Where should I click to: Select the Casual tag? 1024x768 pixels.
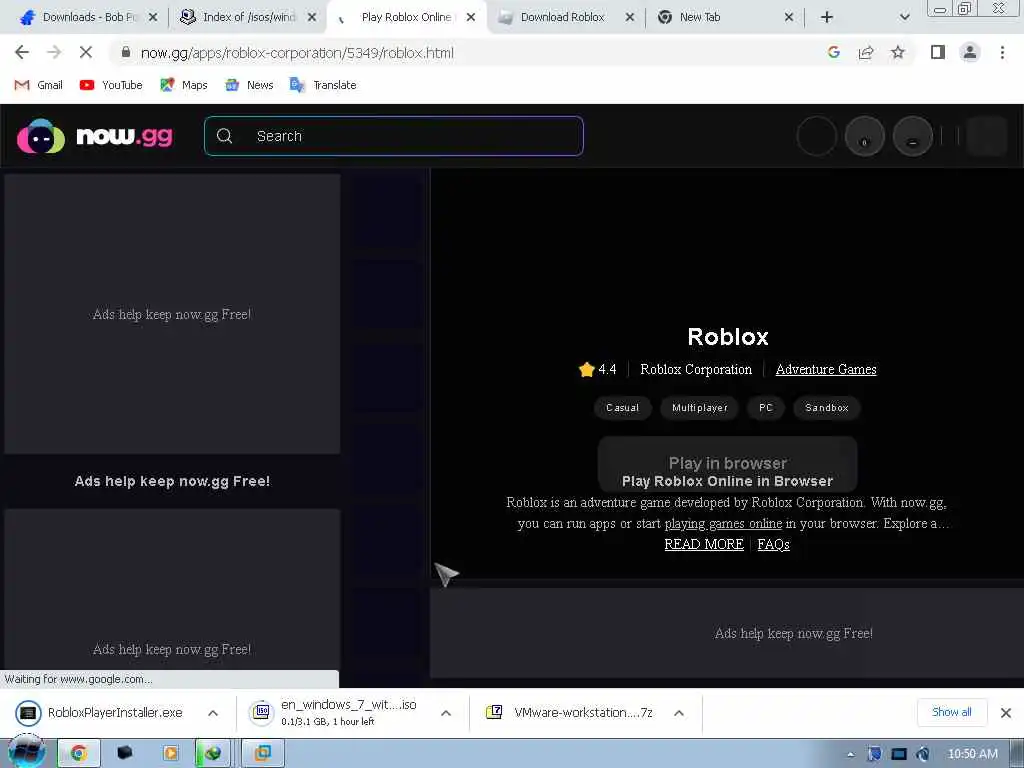click(622, 408)
